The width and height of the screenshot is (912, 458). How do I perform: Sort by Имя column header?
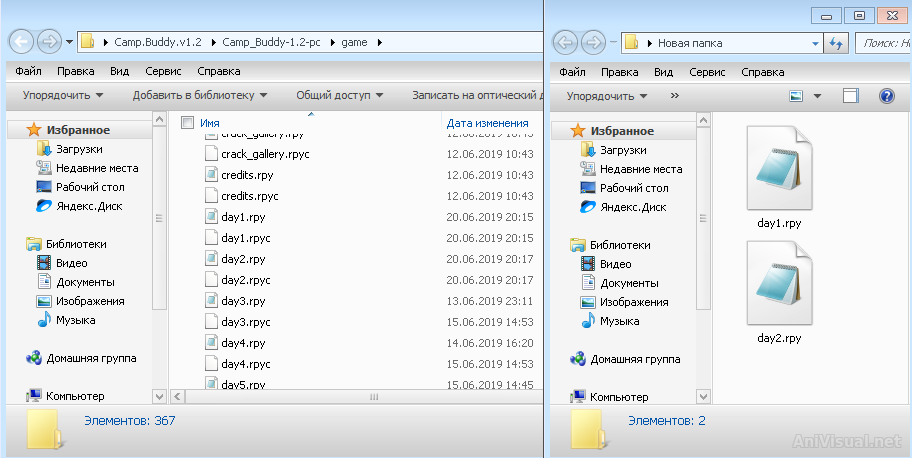point(210,123)
